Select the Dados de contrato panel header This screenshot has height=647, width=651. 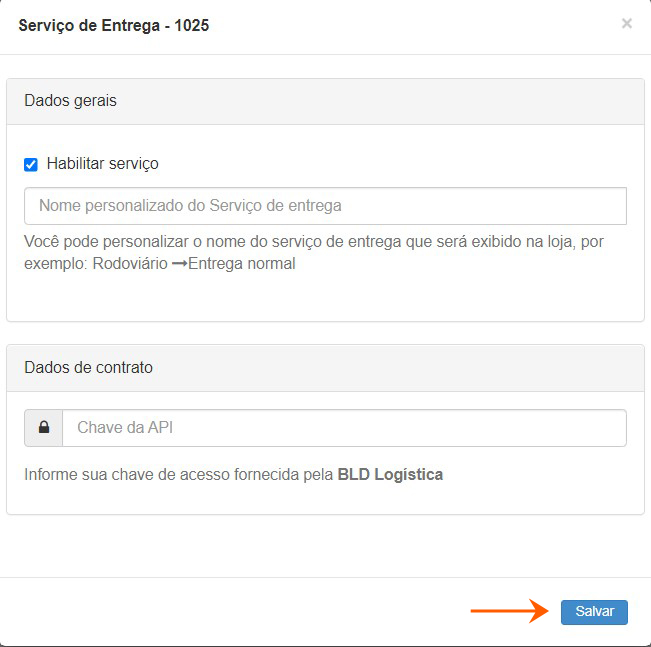click(325, 367)
